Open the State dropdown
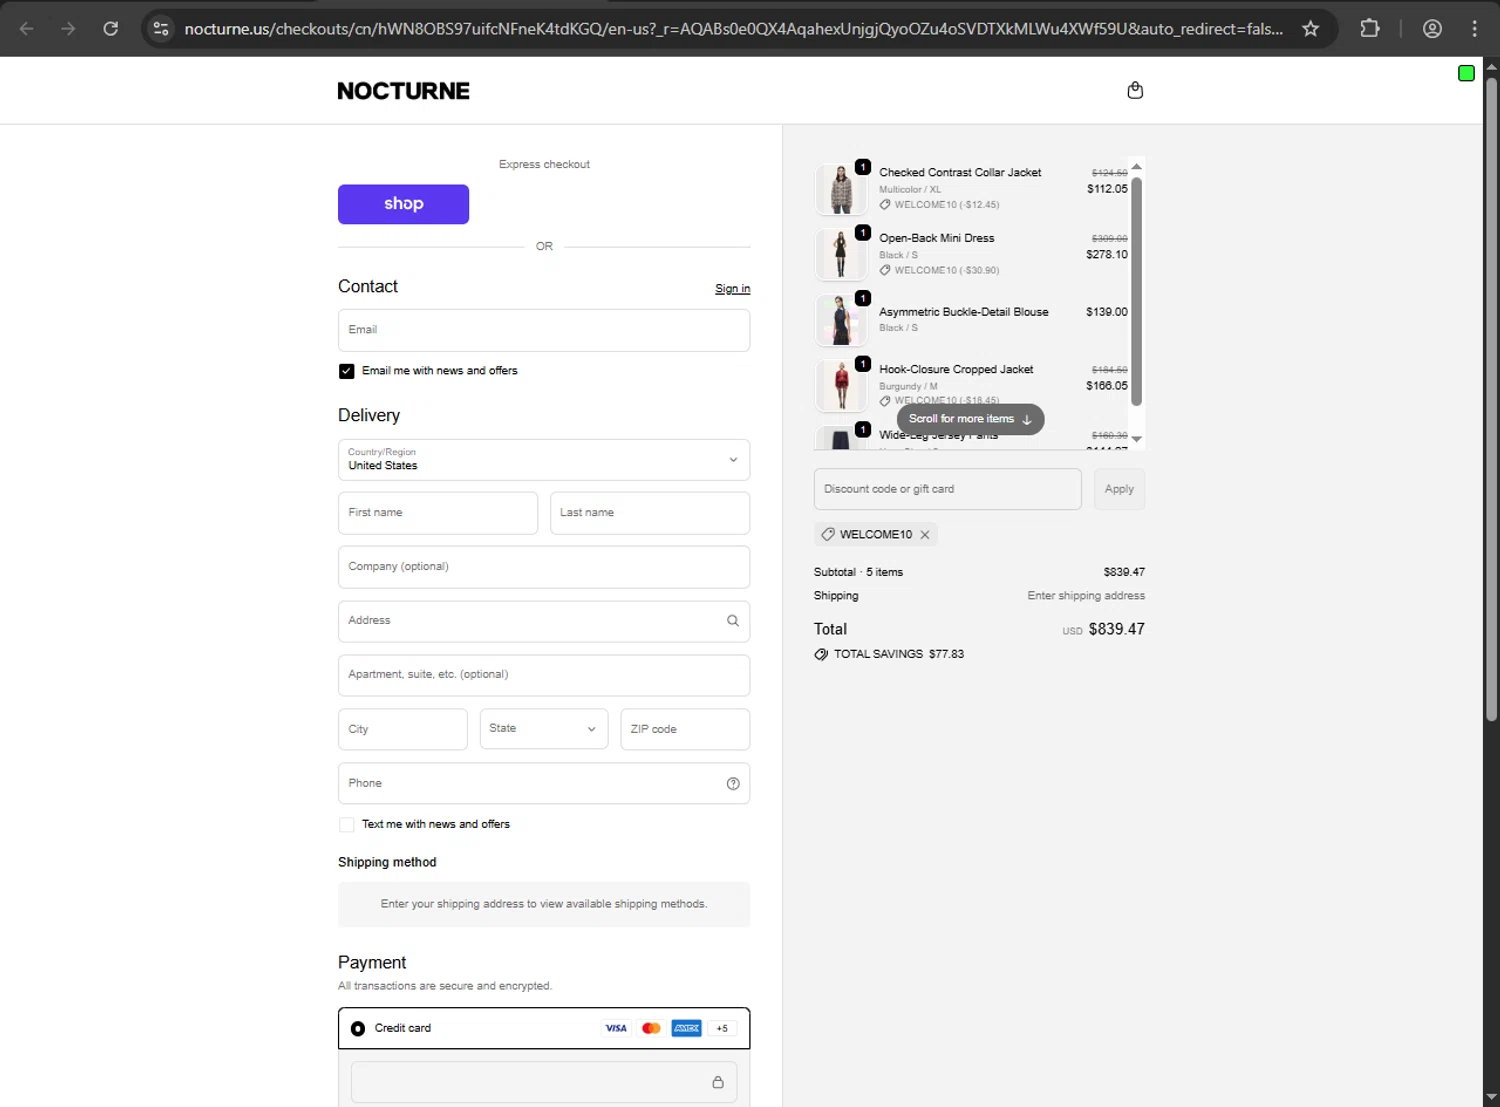 click(x=544, y=729)
